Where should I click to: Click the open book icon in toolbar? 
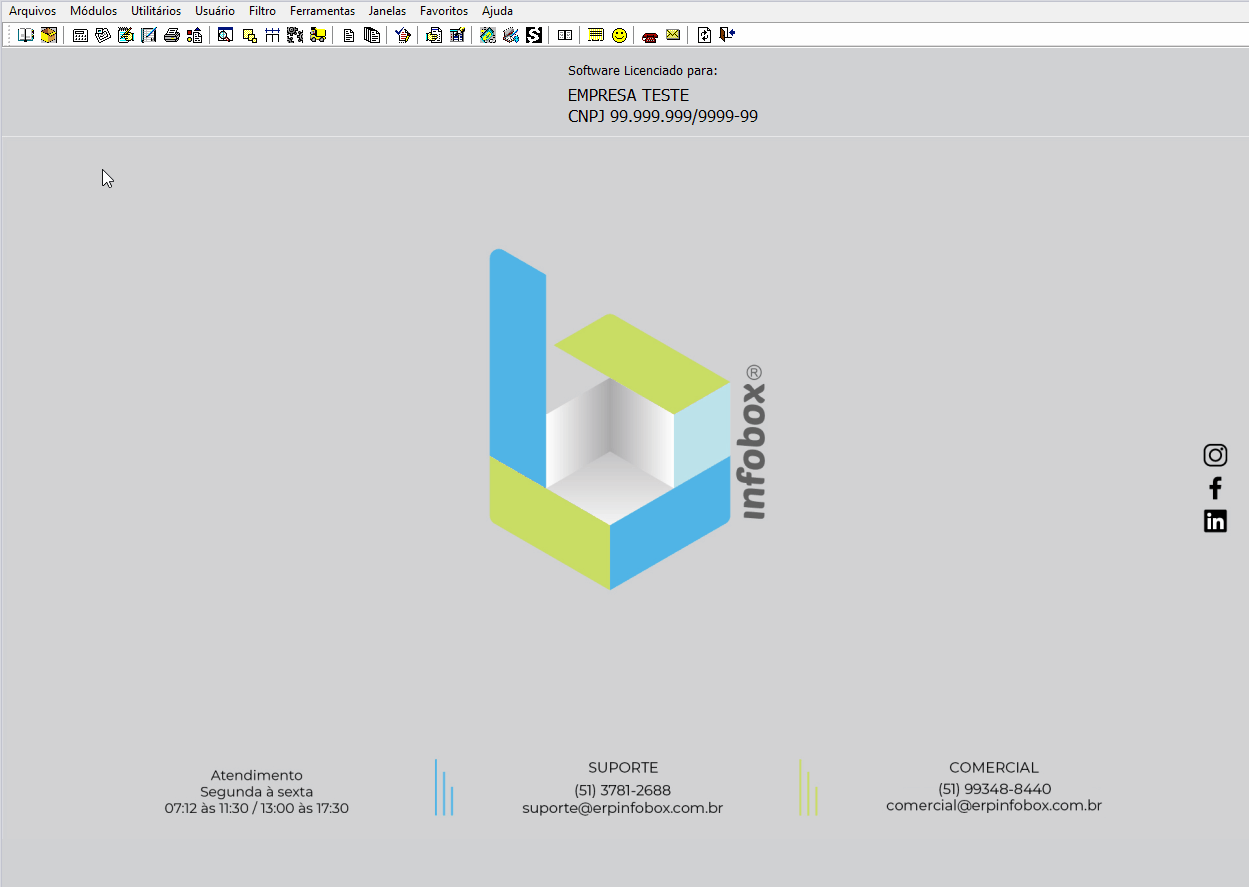click(26, 35)
